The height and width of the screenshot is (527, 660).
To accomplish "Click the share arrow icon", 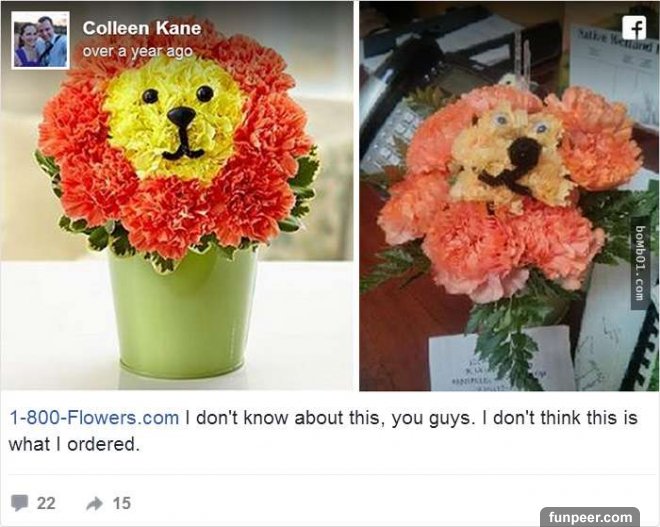I will click(94, 503).
